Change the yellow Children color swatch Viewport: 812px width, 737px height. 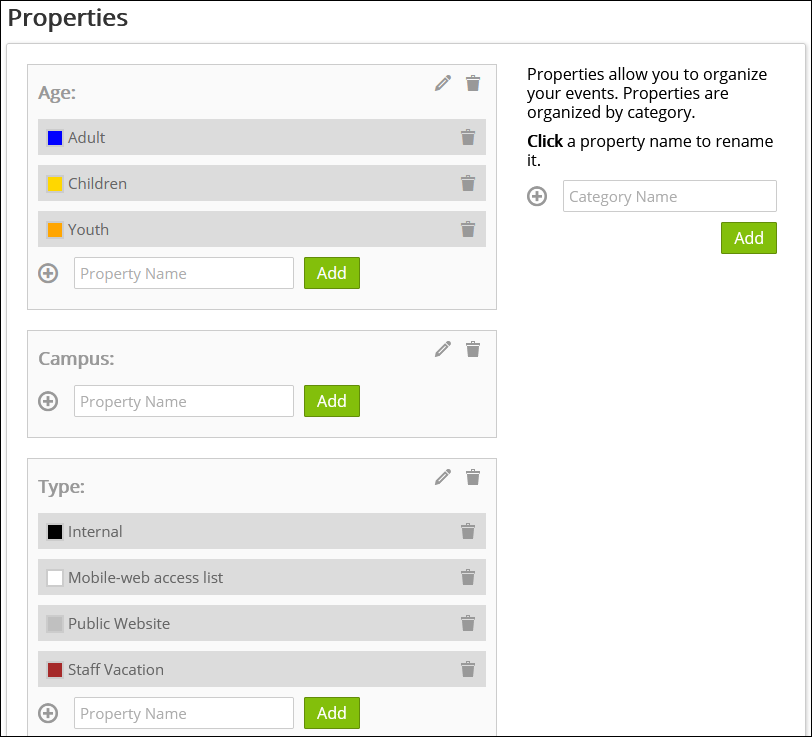pyautogui.click(x=55, y=184)
